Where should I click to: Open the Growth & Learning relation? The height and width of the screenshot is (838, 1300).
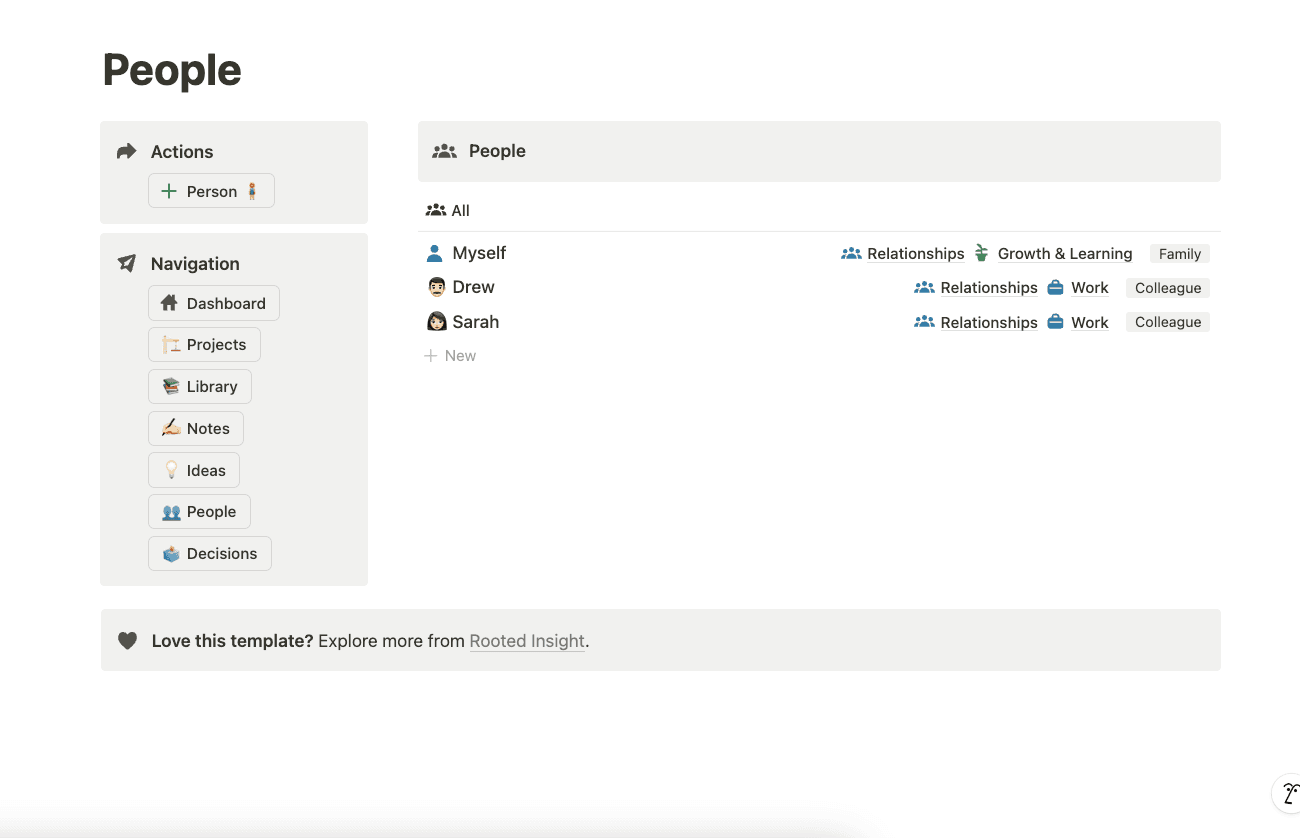(x=1064, y=254)
